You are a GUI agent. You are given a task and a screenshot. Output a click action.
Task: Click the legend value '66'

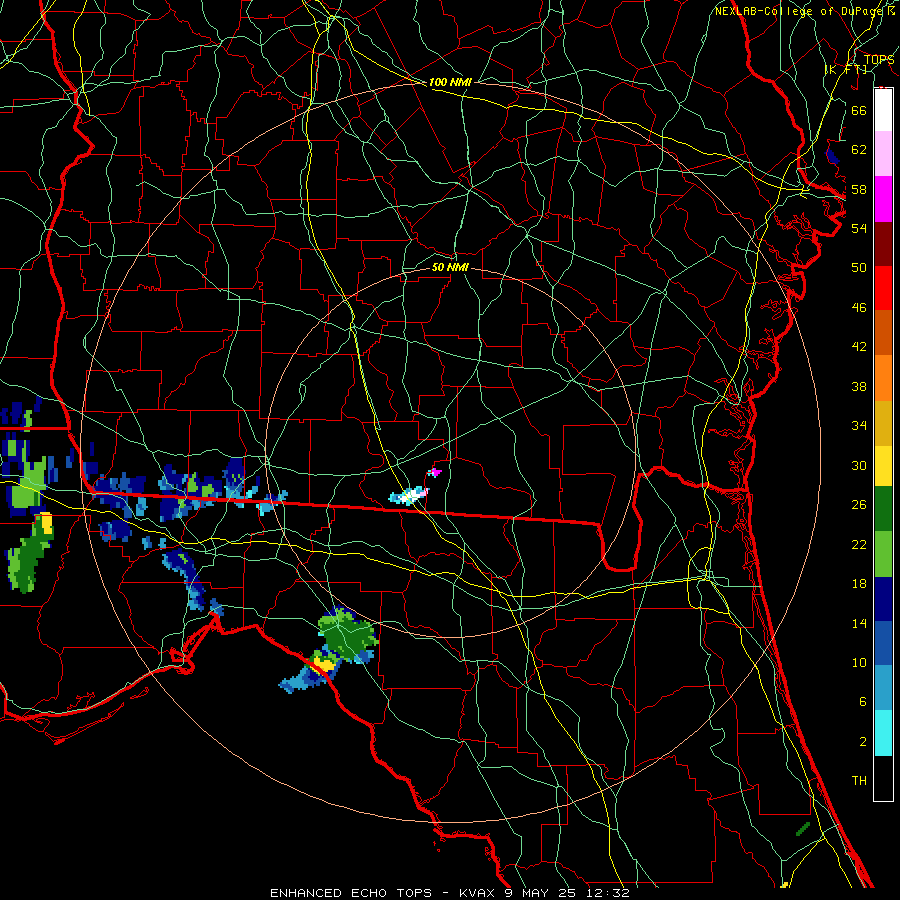(859, 110)
